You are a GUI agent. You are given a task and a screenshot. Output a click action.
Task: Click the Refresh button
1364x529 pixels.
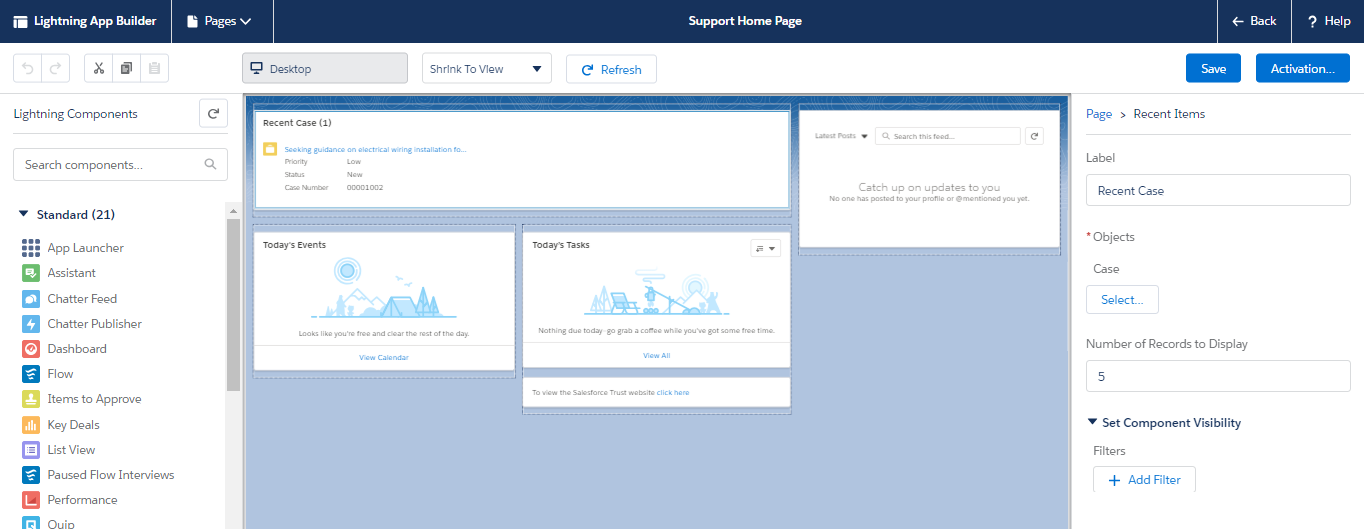click(x=611, y=69)
